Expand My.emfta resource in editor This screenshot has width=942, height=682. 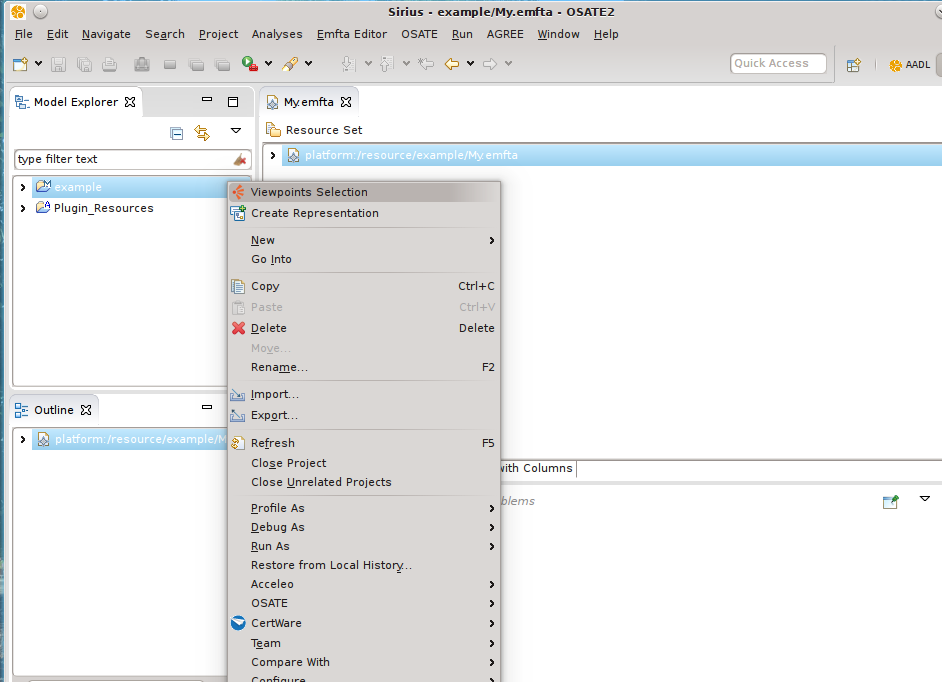[x=273, y=155]
